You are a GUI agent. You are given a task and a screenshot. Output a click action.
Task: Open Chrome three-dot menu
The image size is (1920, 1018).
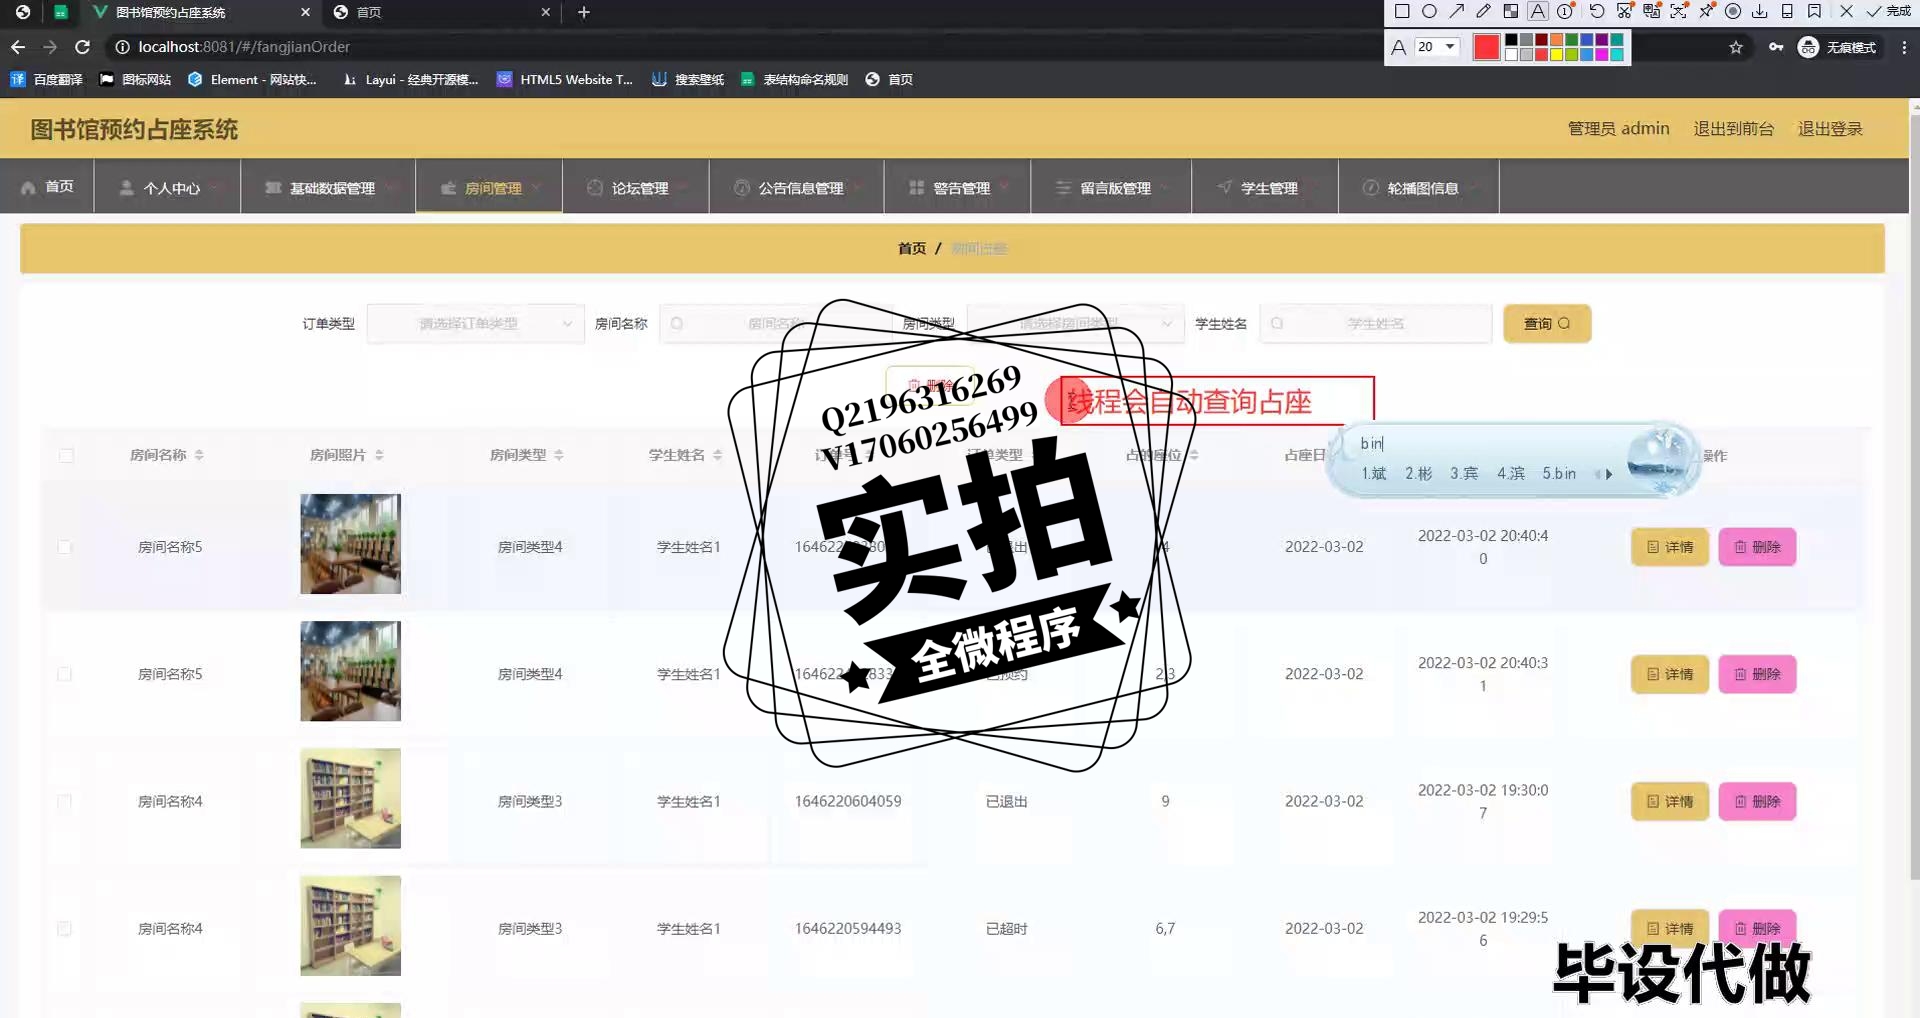click(x=1904, y=47)
